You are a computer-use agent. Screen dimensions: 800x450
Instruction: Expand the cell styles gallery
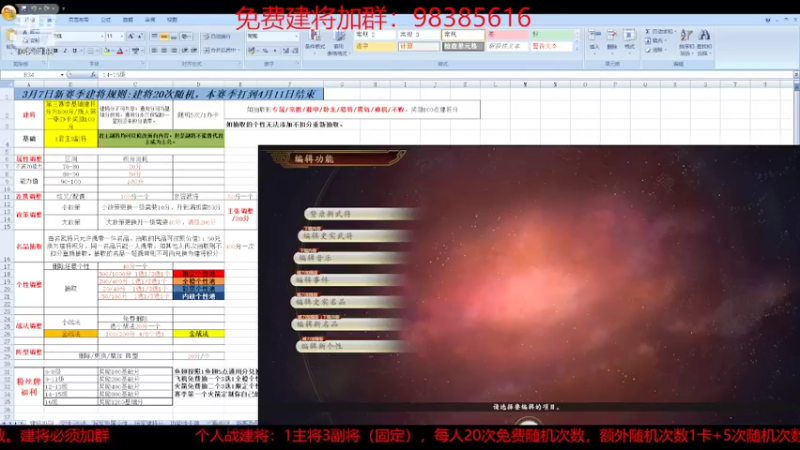point(578,48)
